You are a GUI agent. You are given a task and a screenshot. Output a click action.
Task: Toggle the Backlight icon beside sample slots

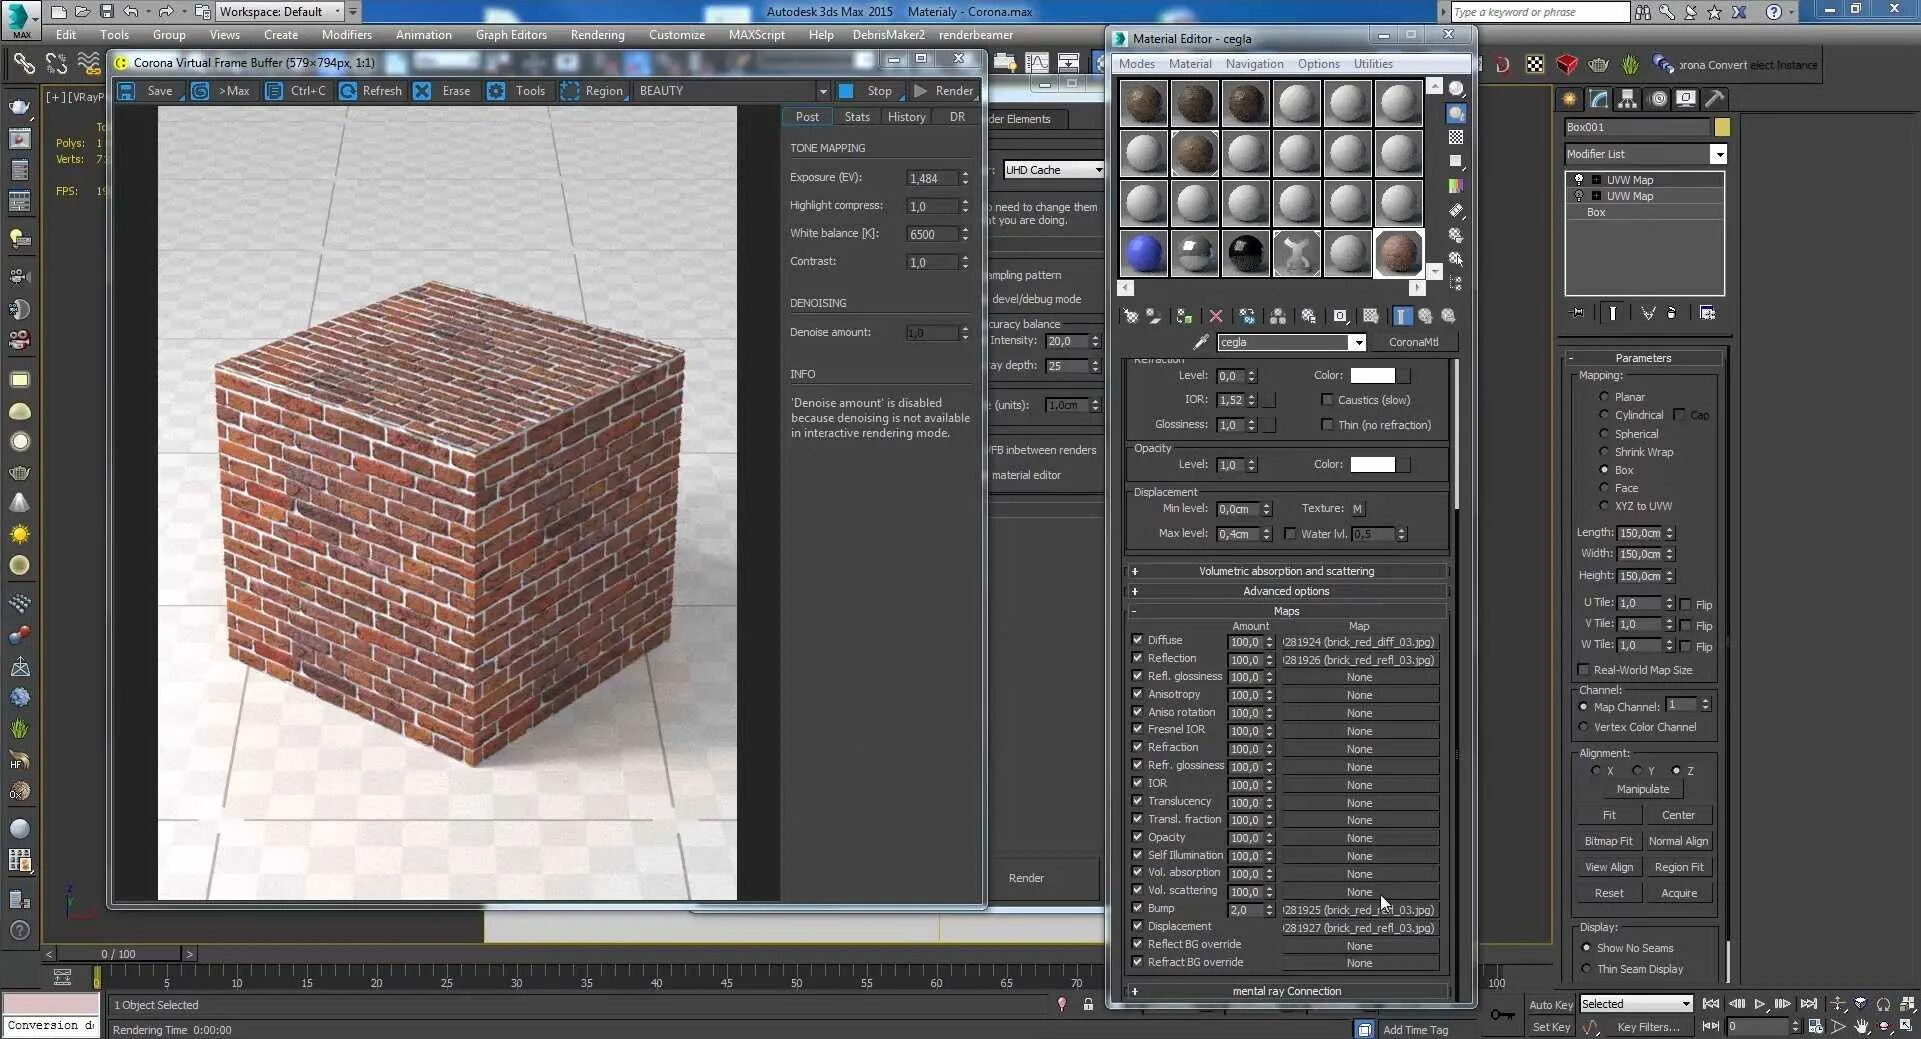coord(1456,113)
